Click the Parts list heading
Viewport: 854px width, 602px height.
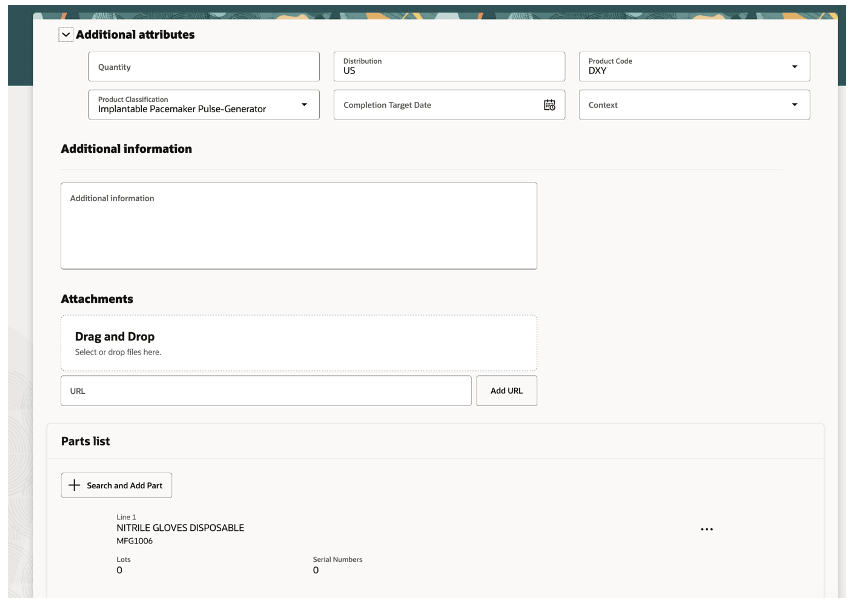tap(86, 441)
